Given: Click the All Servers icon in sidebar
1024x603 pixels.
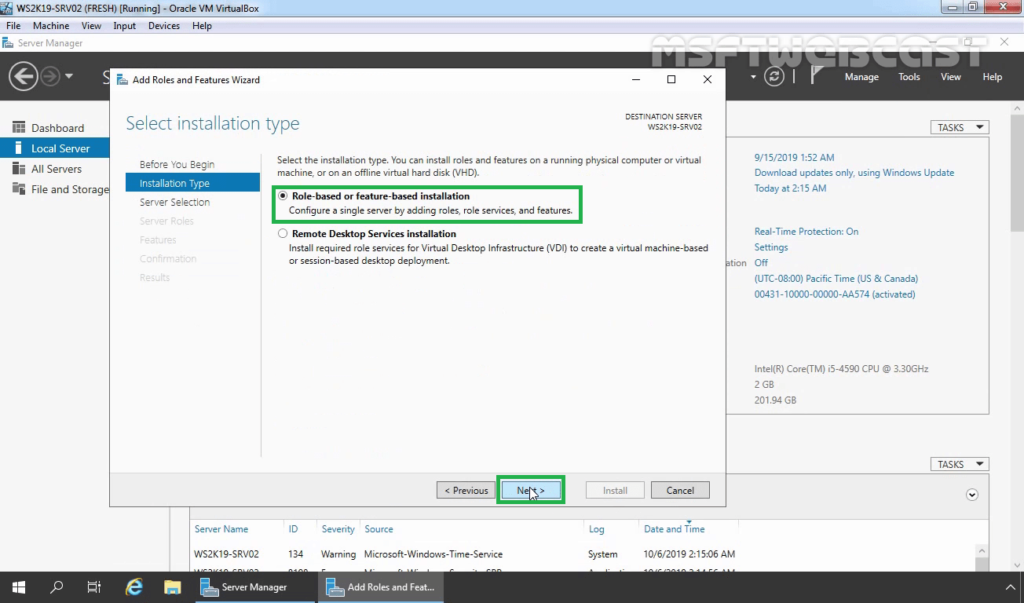Looking at the screenshot, I should (19, 169).
